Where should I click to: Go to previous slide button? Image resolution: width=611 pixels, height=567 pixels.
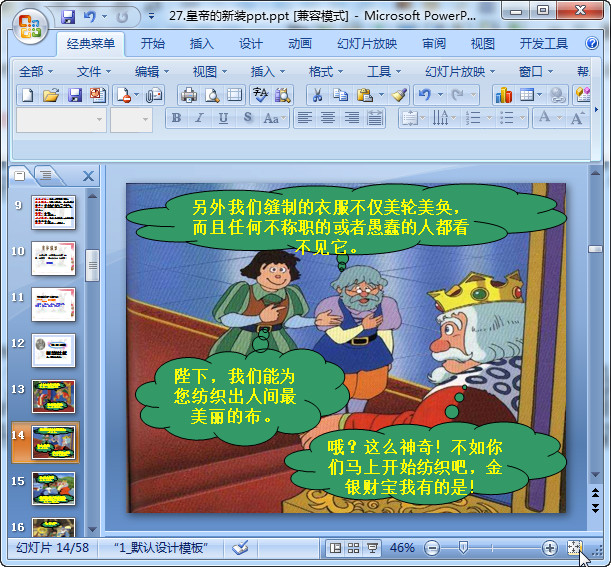595,493
